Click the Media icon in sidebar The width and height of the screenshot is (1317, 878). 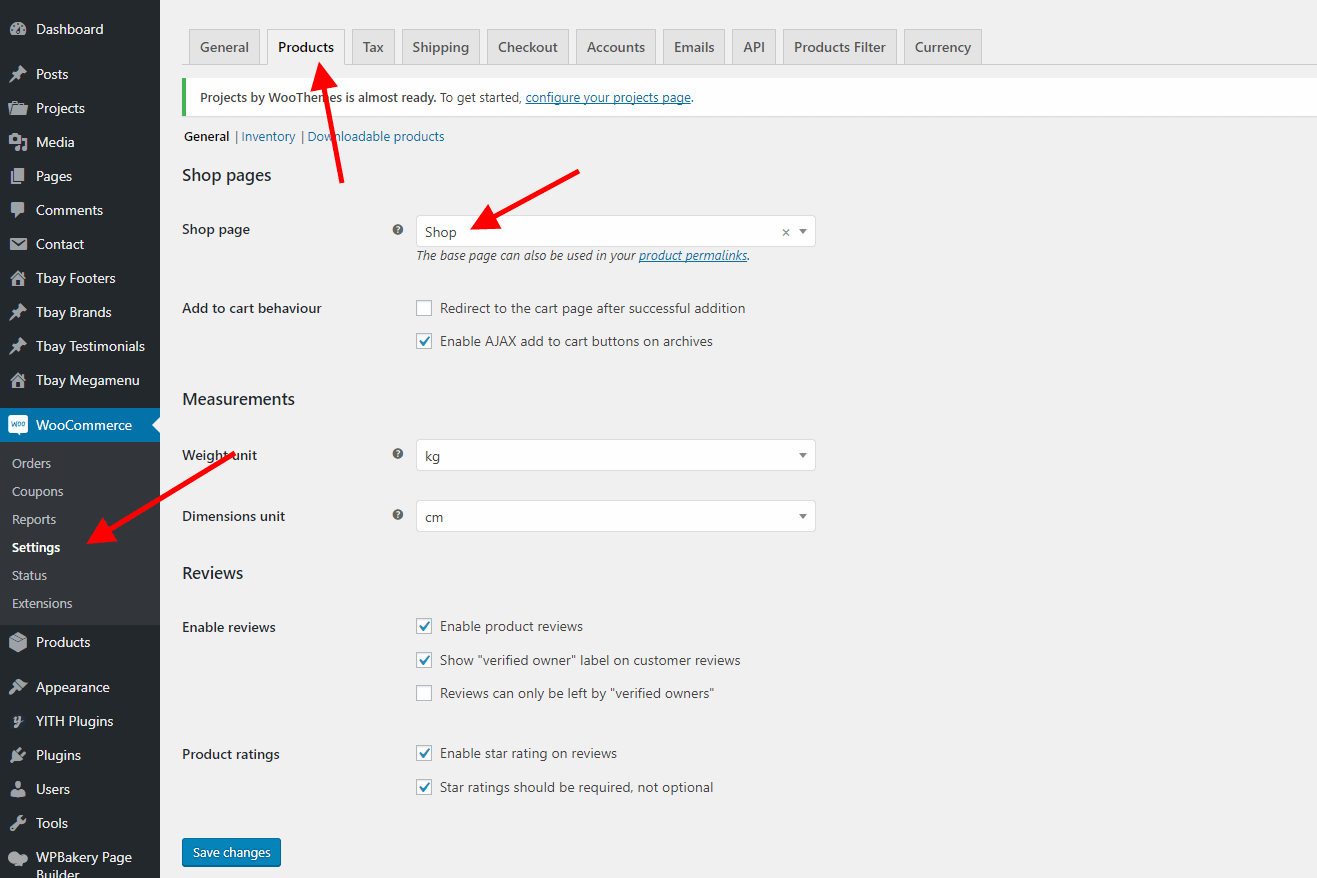(x=18, y=142)
